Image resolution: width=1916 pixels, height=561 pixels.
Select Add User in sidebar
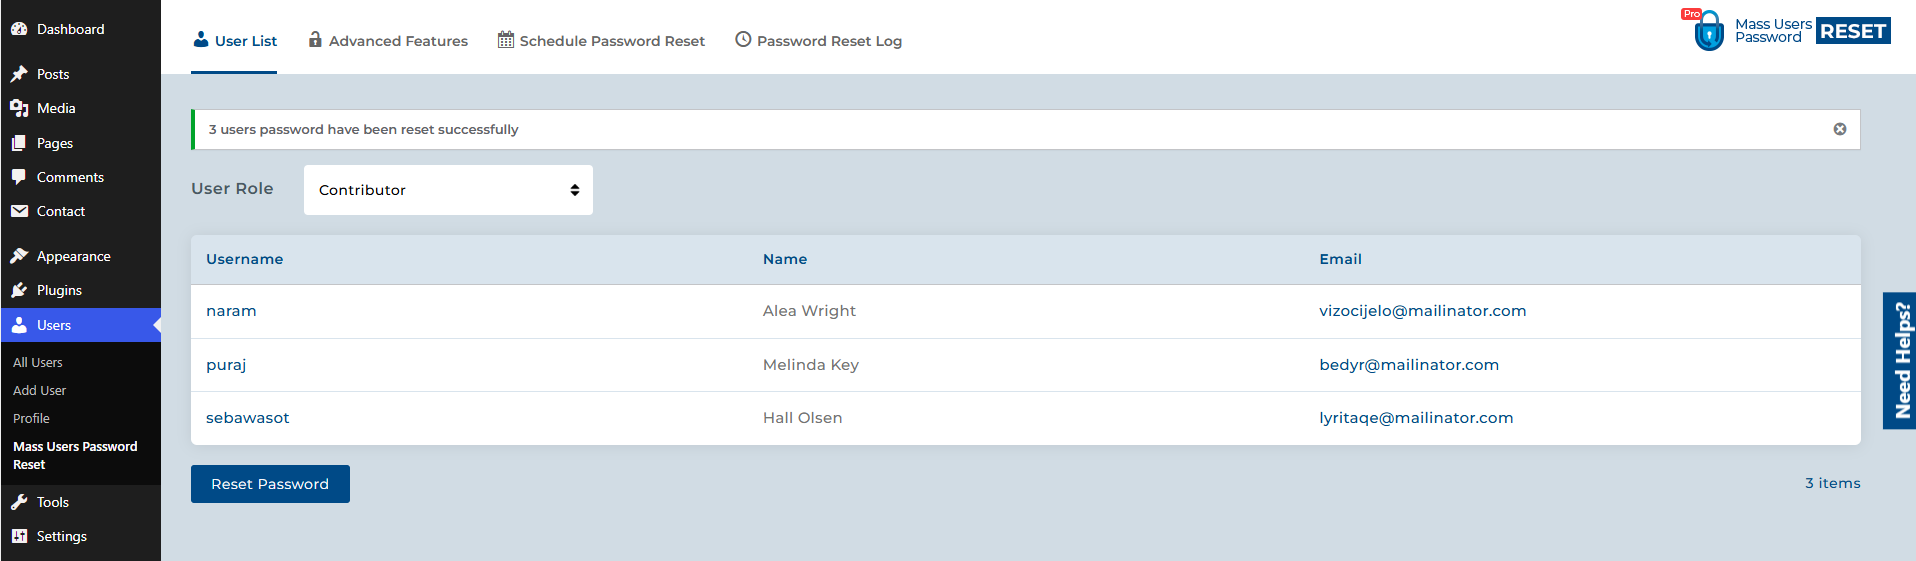coord(40,390)
